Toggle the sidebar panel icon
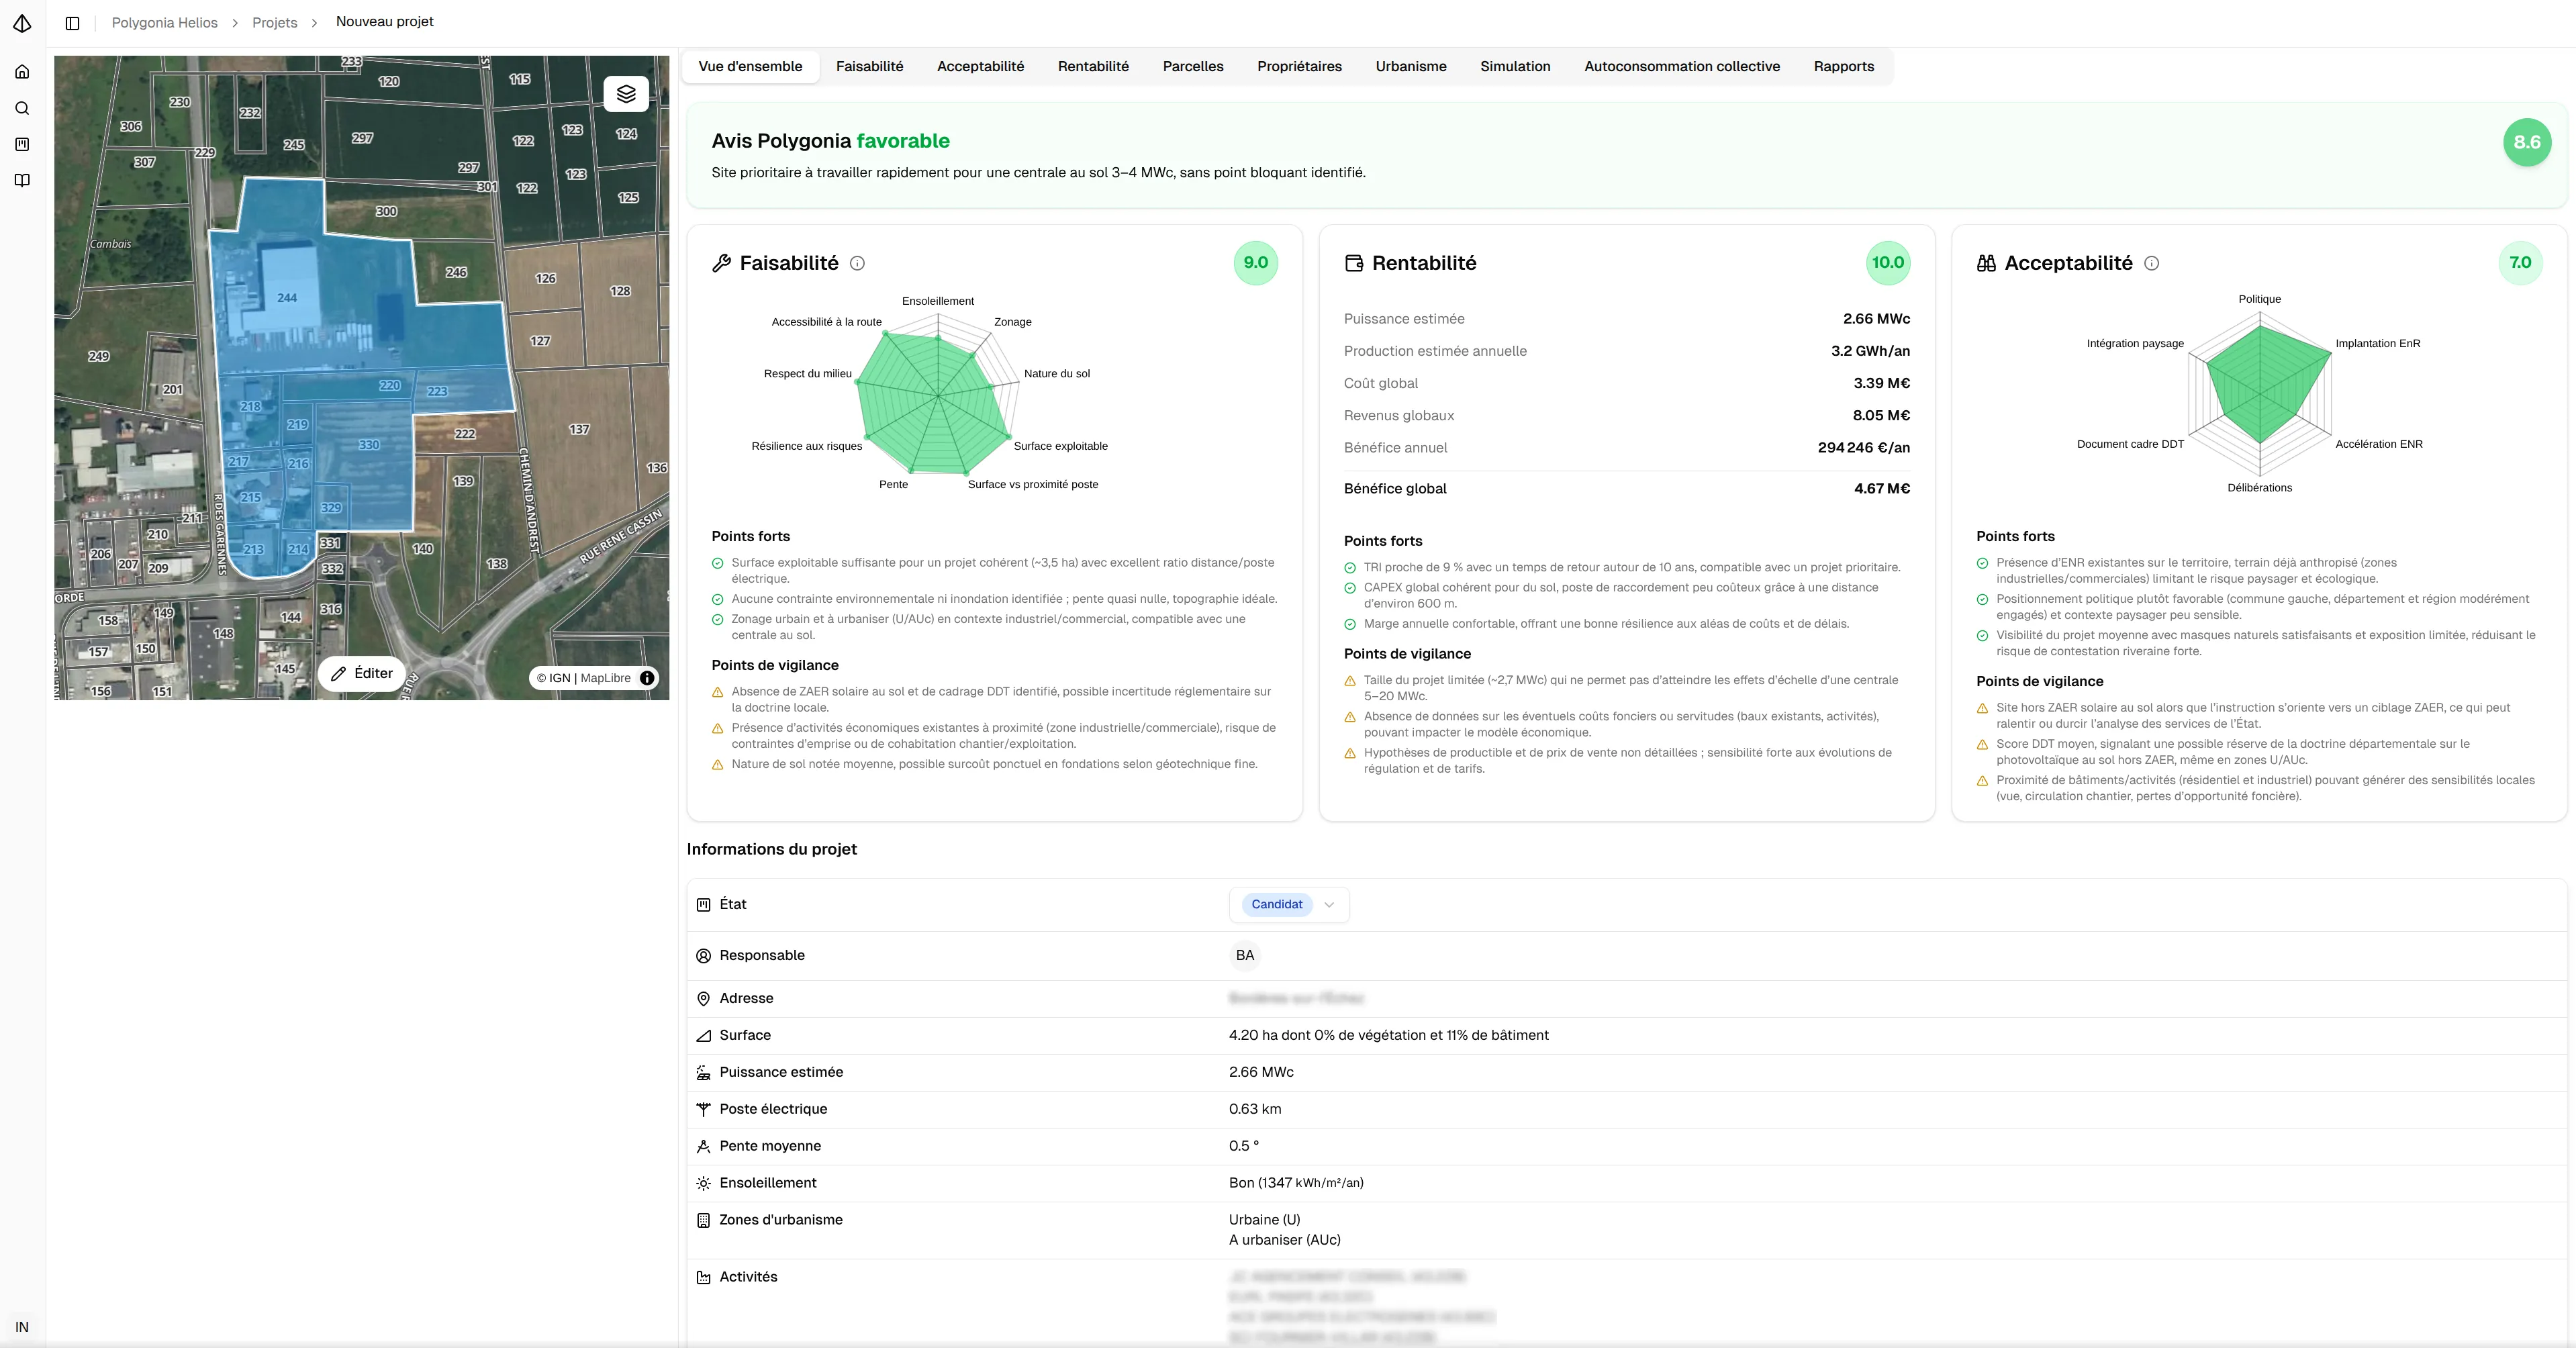 [73, 23]
